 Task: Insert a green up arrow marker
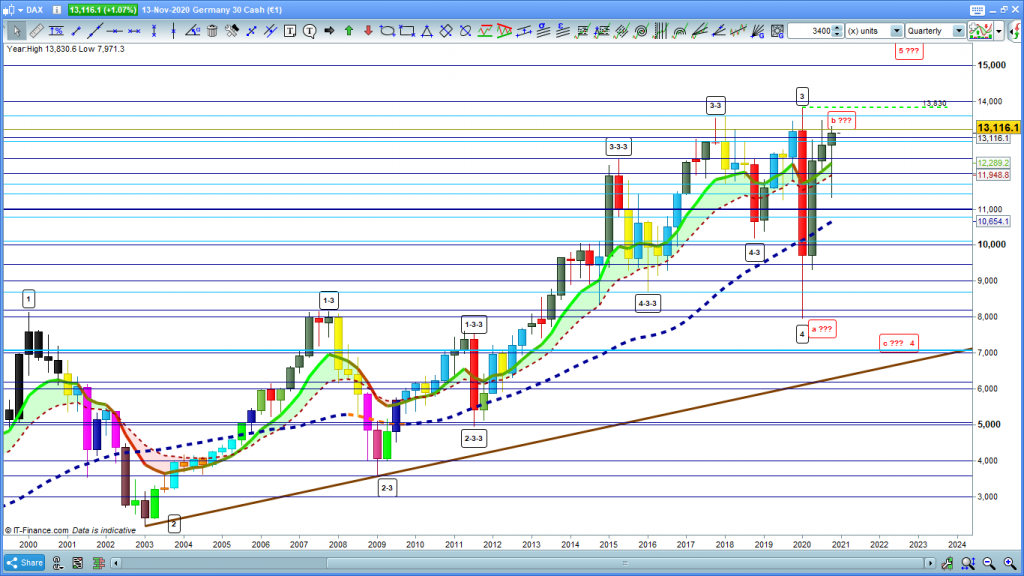pos(348,31)
